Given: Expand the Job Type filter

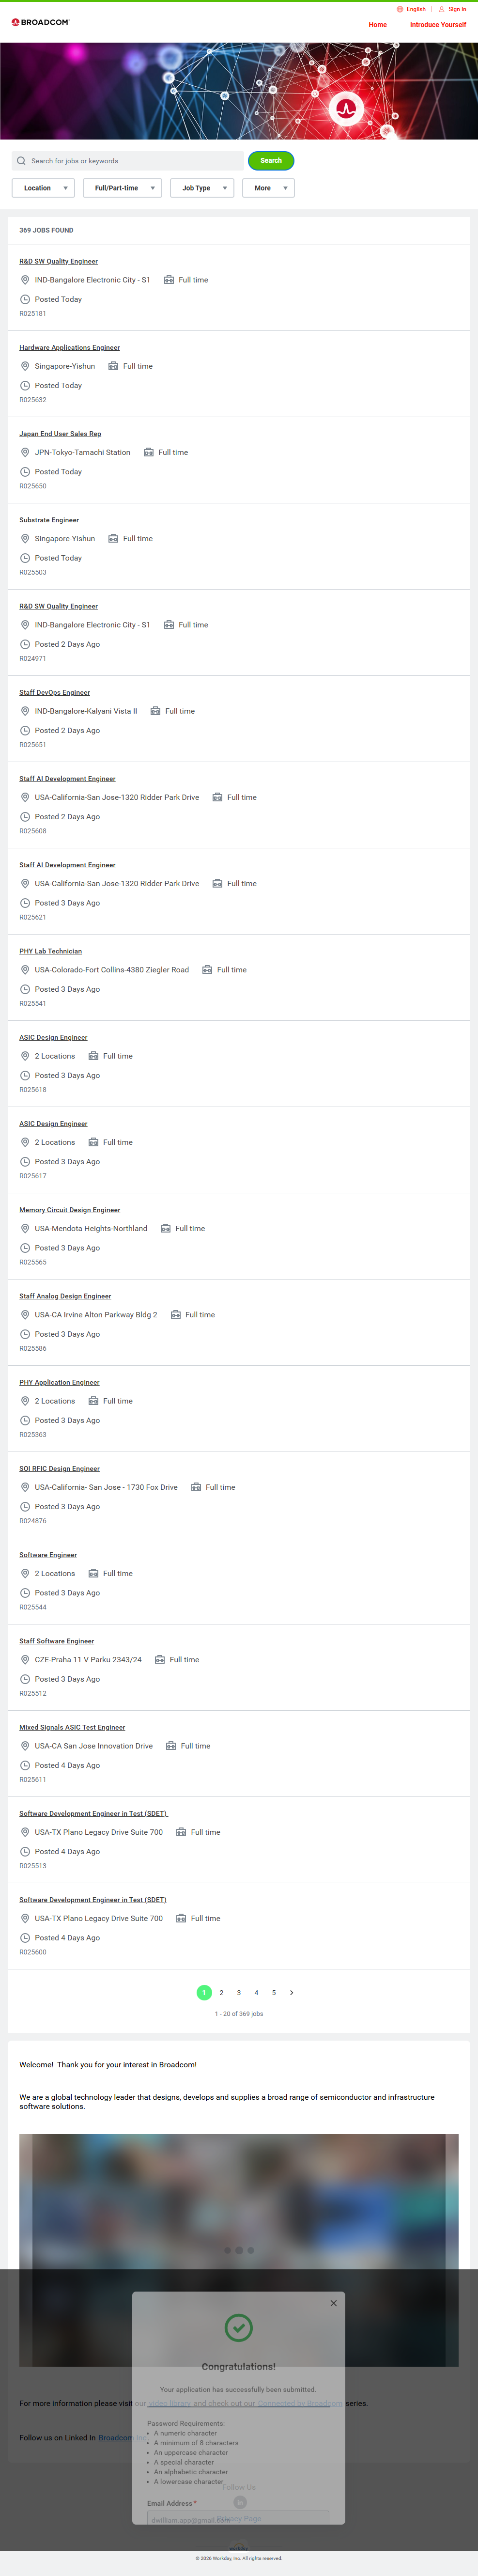Looking at the screenshot, I should [202, 188].
